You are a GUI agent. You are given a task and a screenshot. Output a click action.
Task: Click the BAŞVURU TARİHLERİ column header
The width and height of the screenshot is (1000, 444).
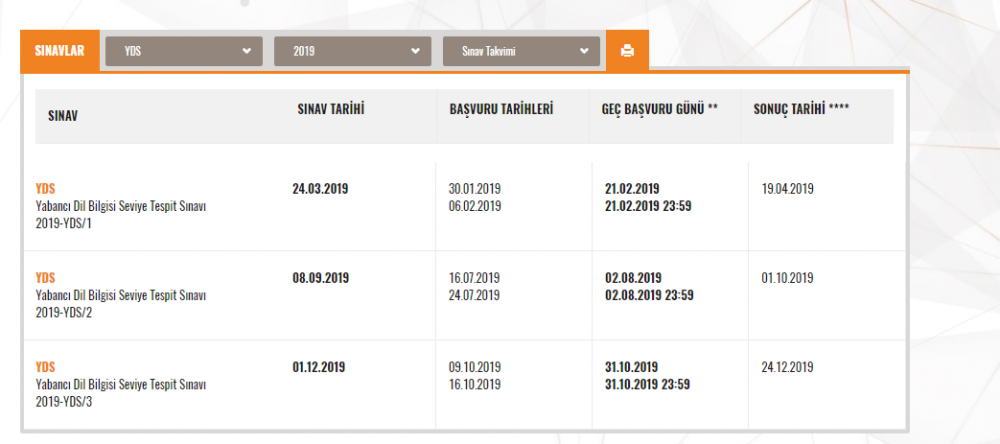(x=501, y=109)
